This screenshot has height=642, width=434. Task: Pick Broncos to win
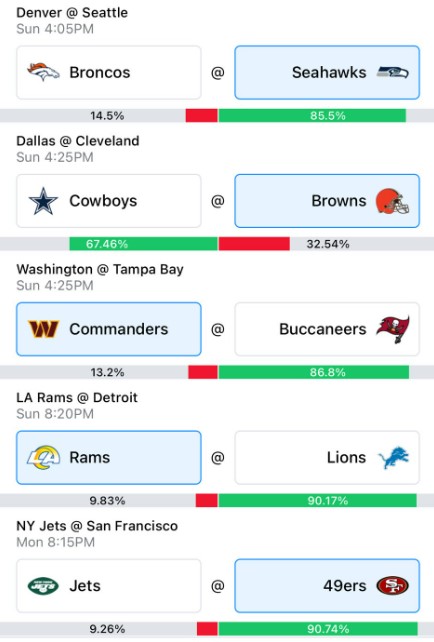(108, 72)
